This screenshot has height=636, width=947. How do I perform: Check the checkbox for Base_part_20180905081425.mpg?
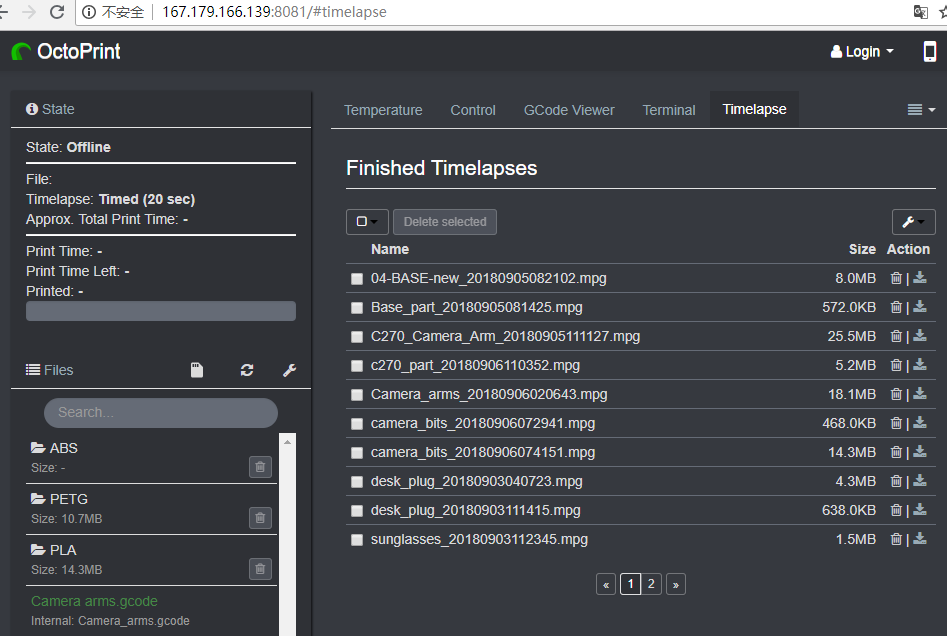(357, 307)
